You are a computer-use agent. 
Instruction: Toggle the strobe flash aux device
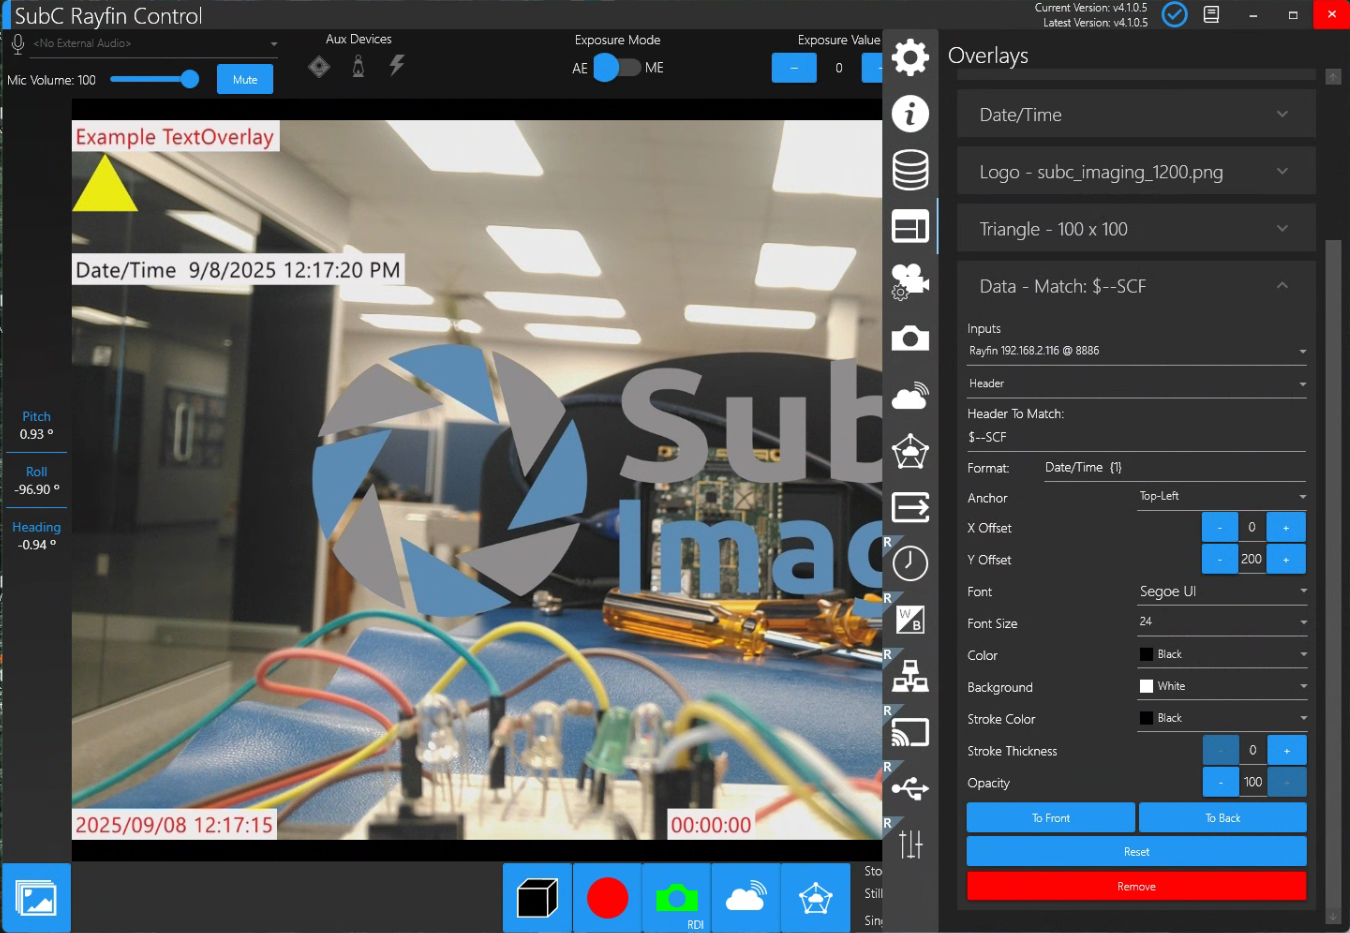point(397,66)
